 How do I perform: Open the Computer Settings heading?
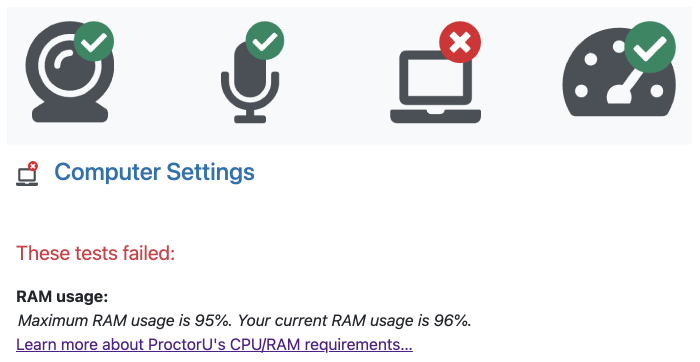154,172
